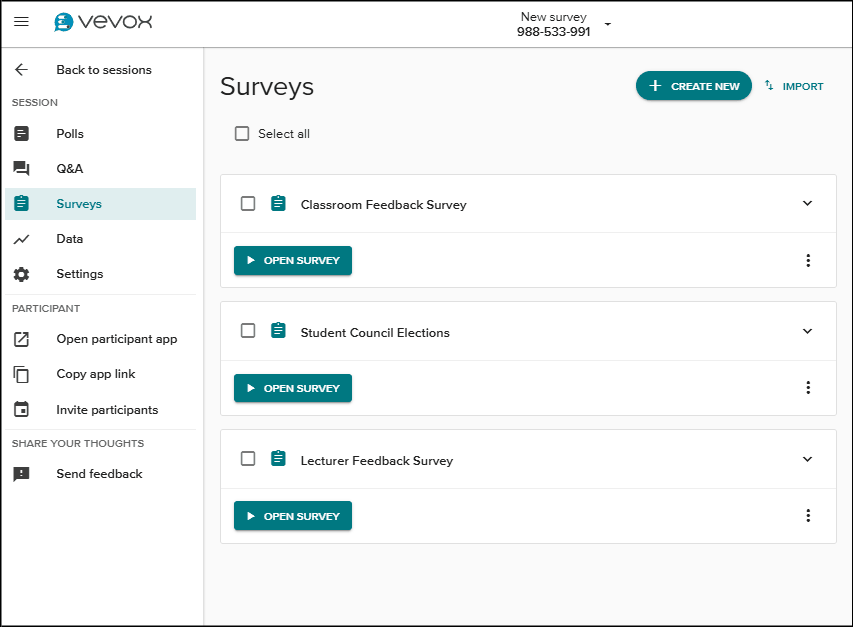Open the Q&A section

[x=69, y=169]
